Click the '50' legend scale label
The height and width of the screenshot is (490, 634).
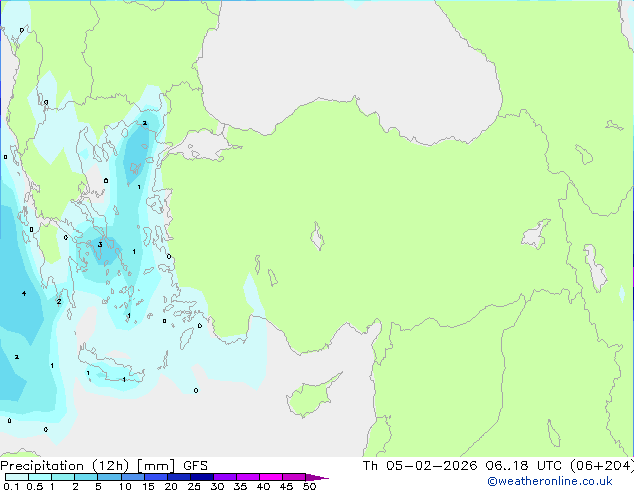coord(309,486)
